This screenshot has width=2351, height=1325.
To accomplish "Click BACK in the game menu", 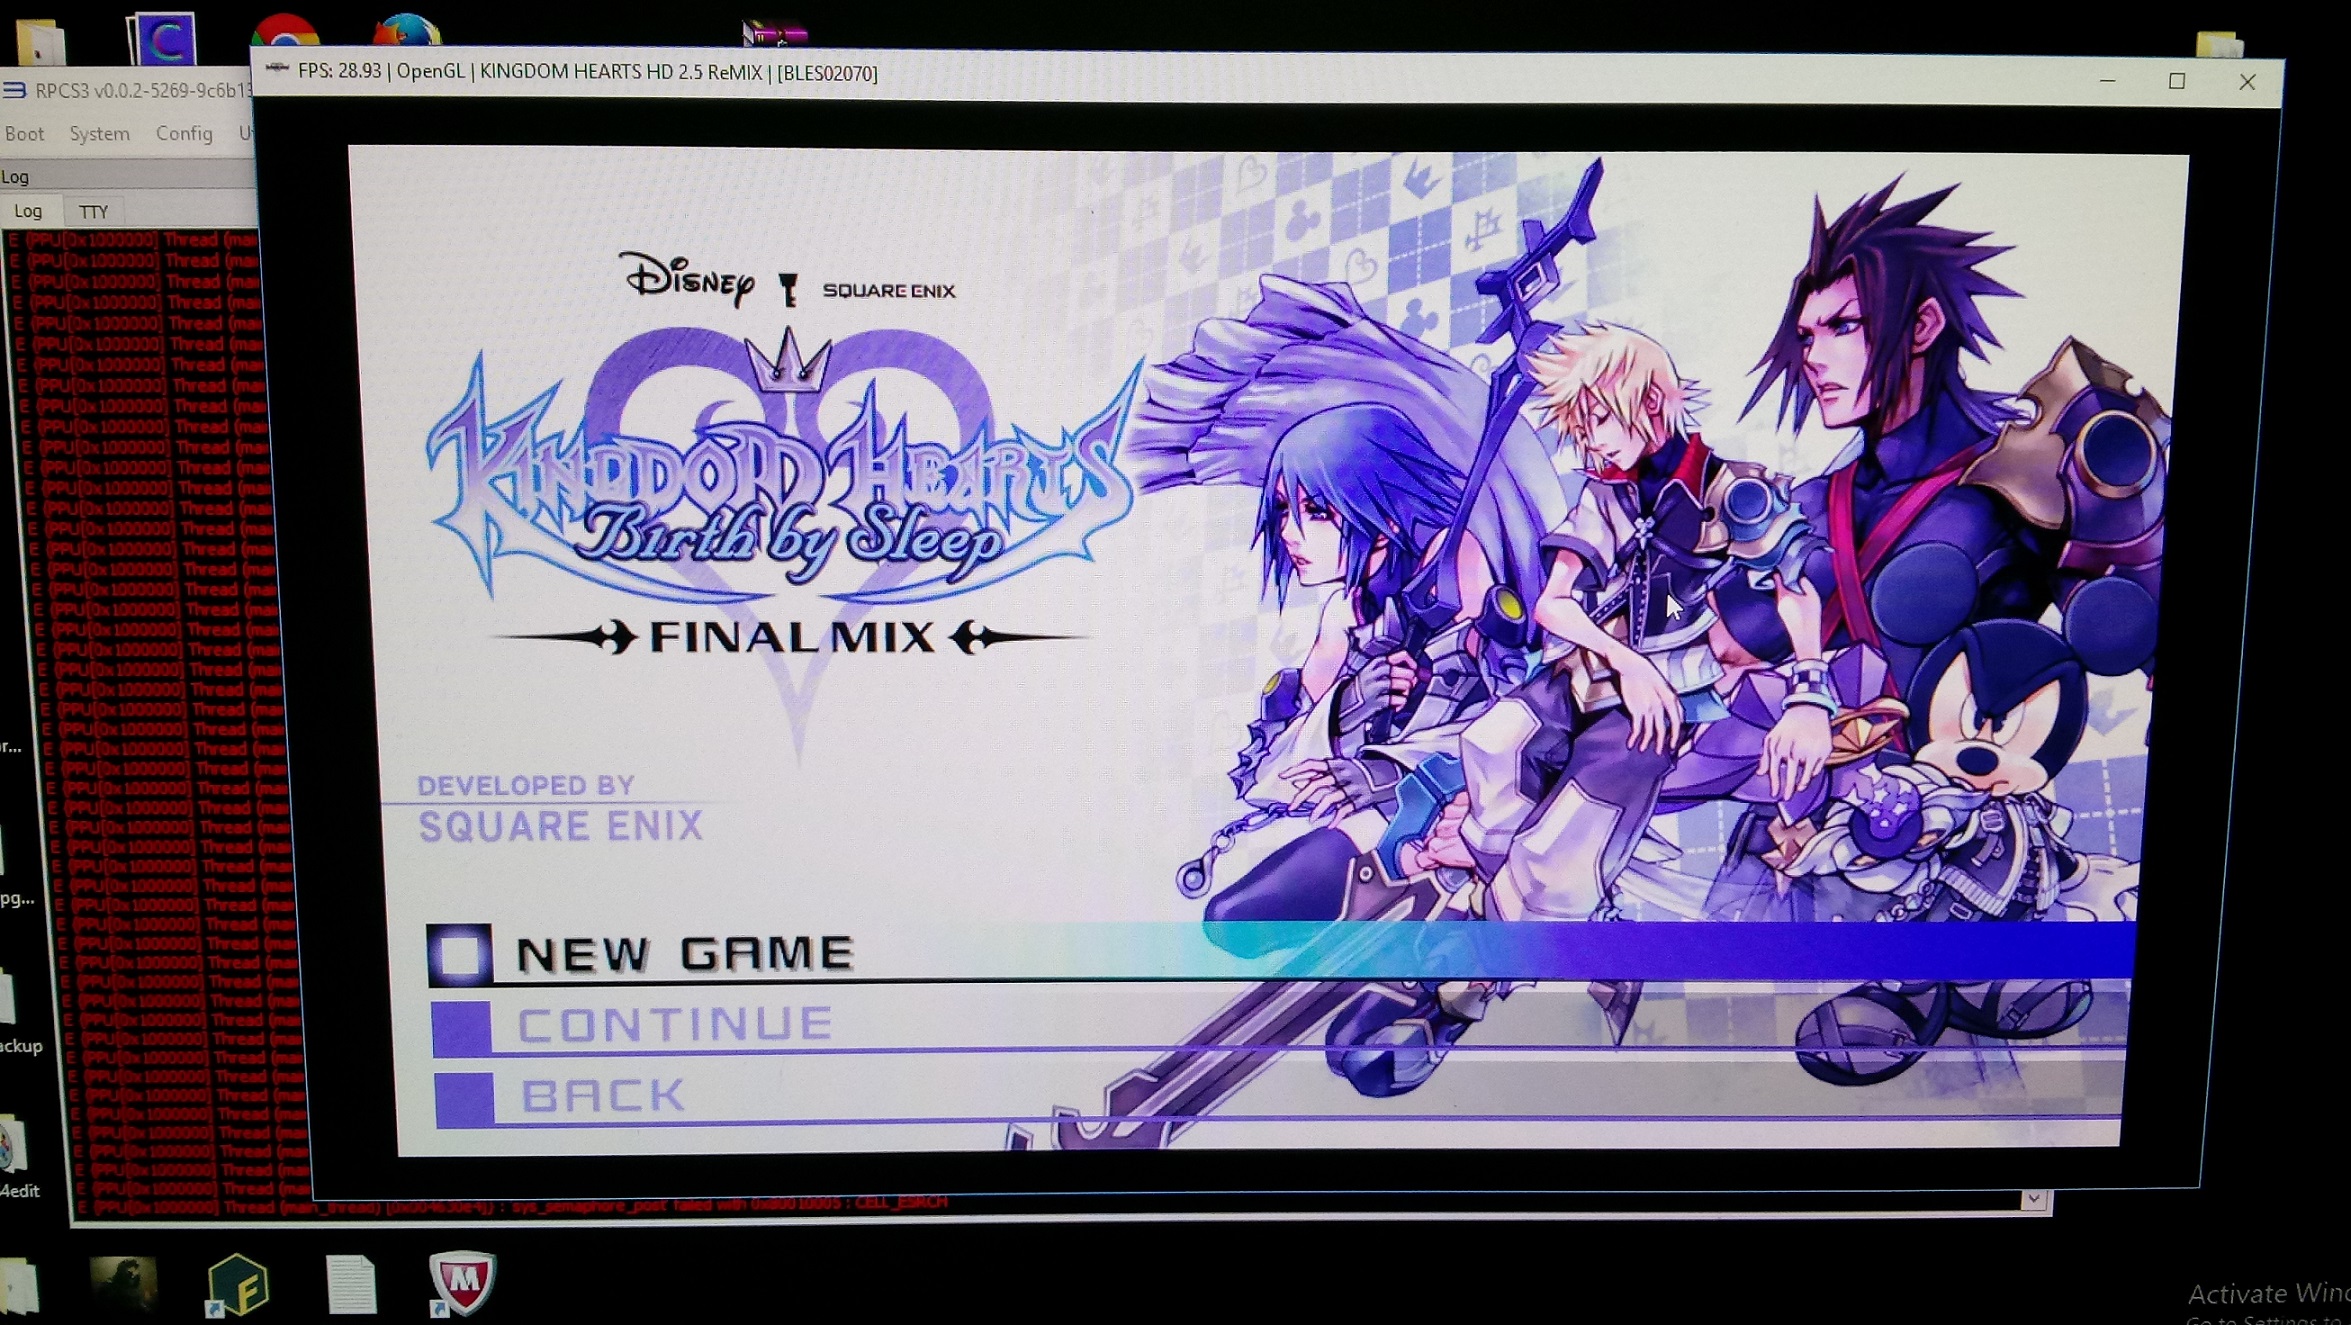I will point(603,1096).
